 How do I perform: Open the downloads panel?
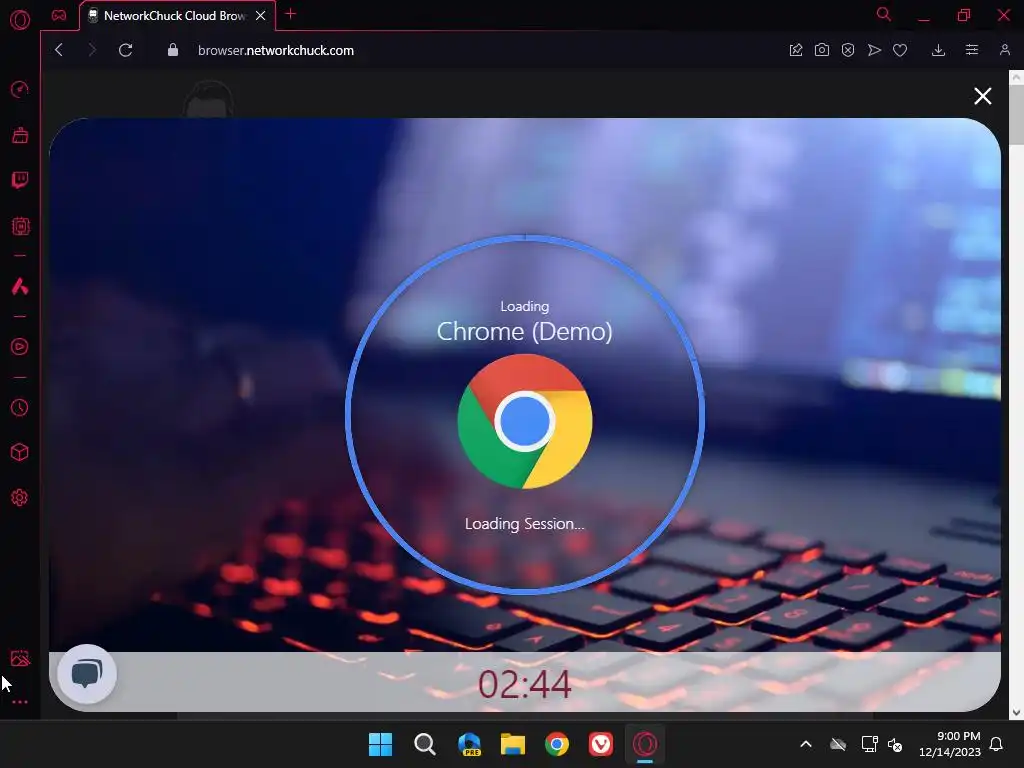938,50
